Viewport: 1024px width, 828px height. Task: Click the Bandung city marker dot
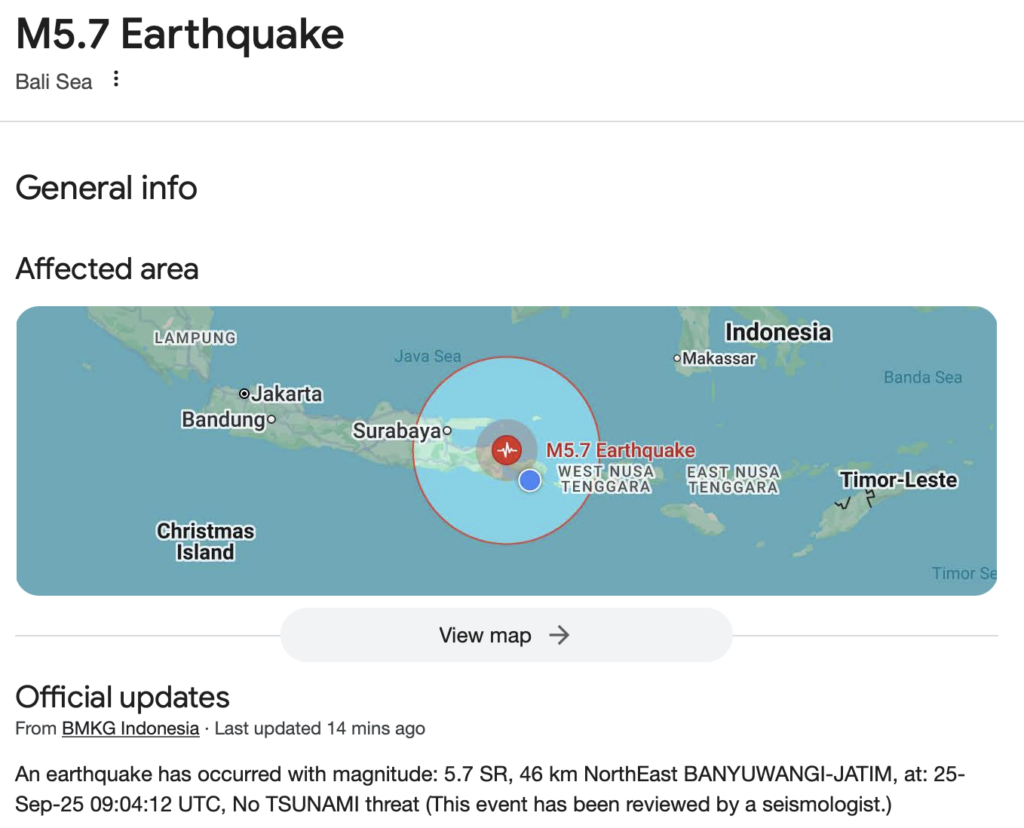[271, 420]
